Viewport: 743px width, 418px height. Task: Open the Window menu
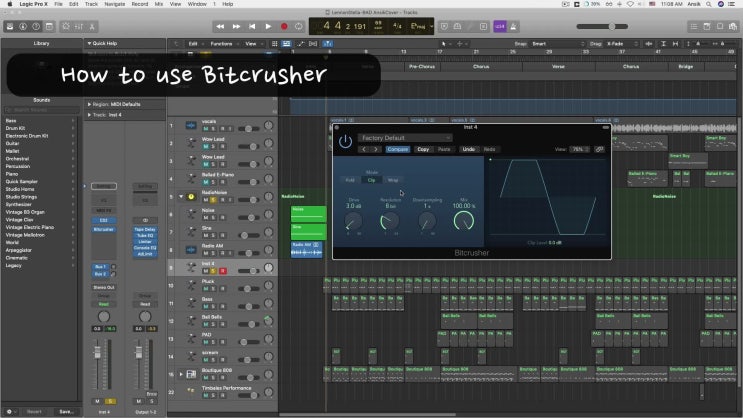point(197,4)
